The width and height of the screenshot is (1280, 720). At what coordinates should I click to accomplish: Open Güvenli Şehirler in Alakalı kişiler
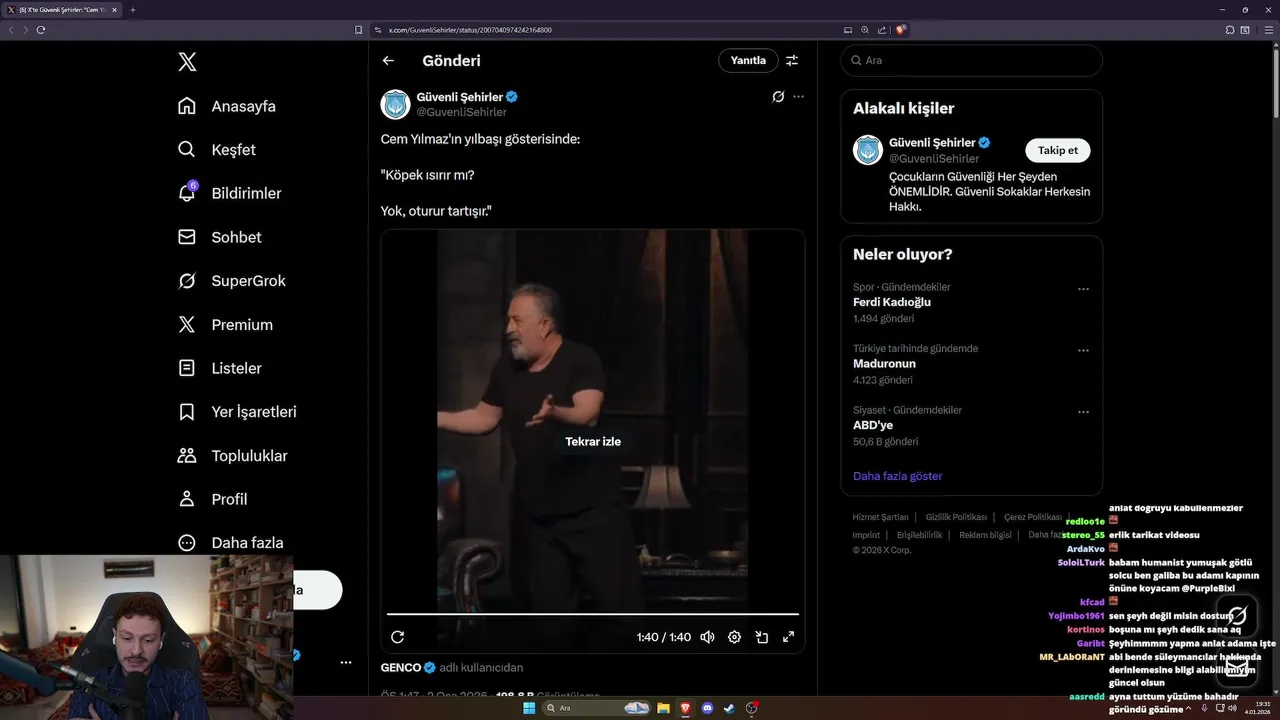pos(932,143)
